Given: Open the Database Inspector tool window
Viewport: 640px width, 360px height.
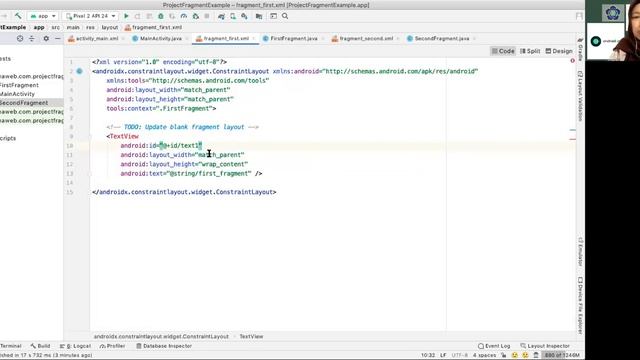Looking at the screenshot, I should [164, 346].
